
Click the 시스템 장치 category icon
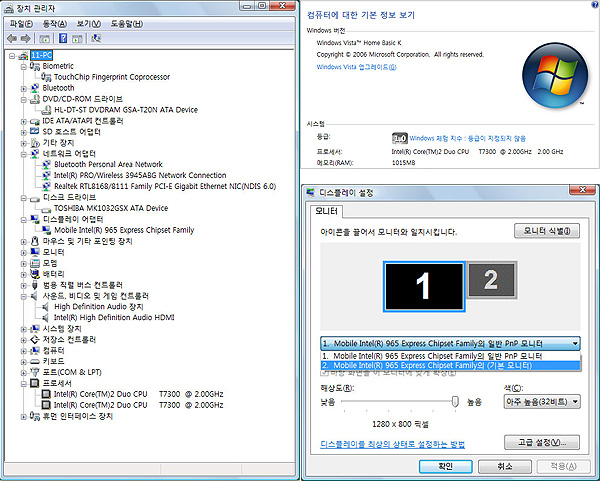click(x=35, y=329)
